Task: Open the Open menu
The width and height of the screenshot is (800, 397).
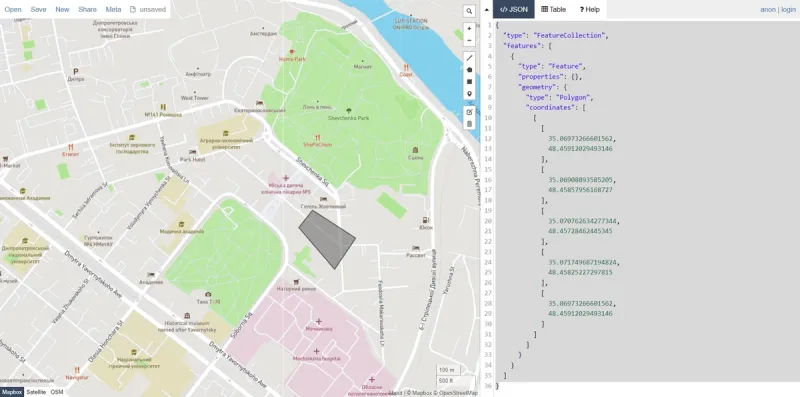Action: point(13,9)
